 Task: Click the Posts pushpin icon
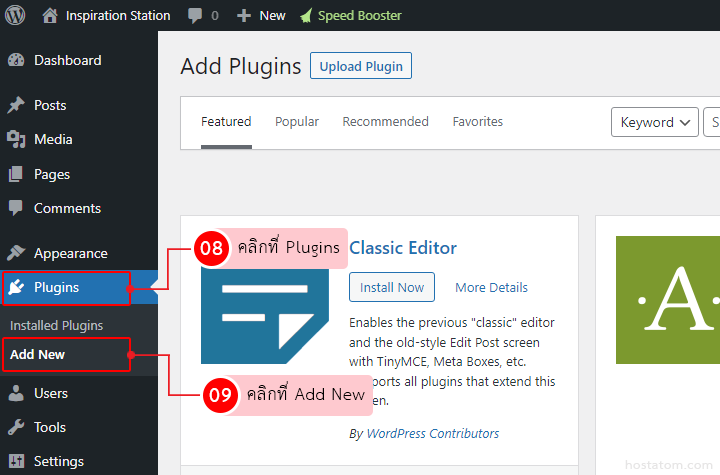(16, 105)
